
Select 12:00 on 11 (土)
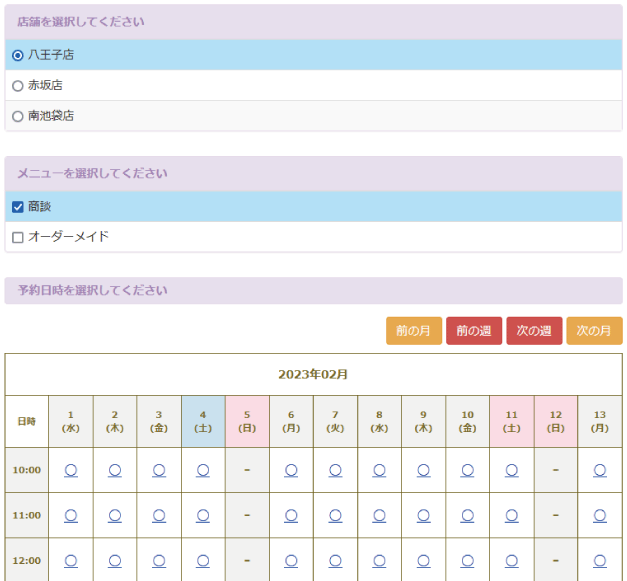(x=512, y=560)
